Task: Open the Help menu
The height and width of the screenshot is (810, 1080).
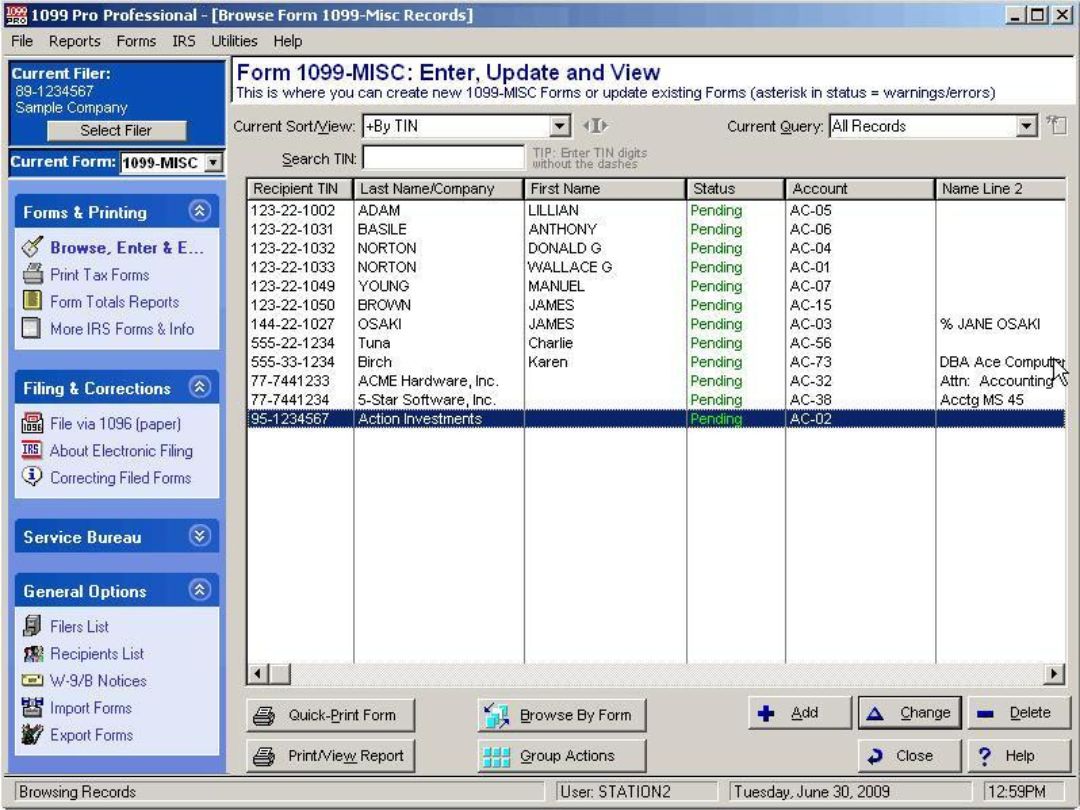Action: pos(287,41)
